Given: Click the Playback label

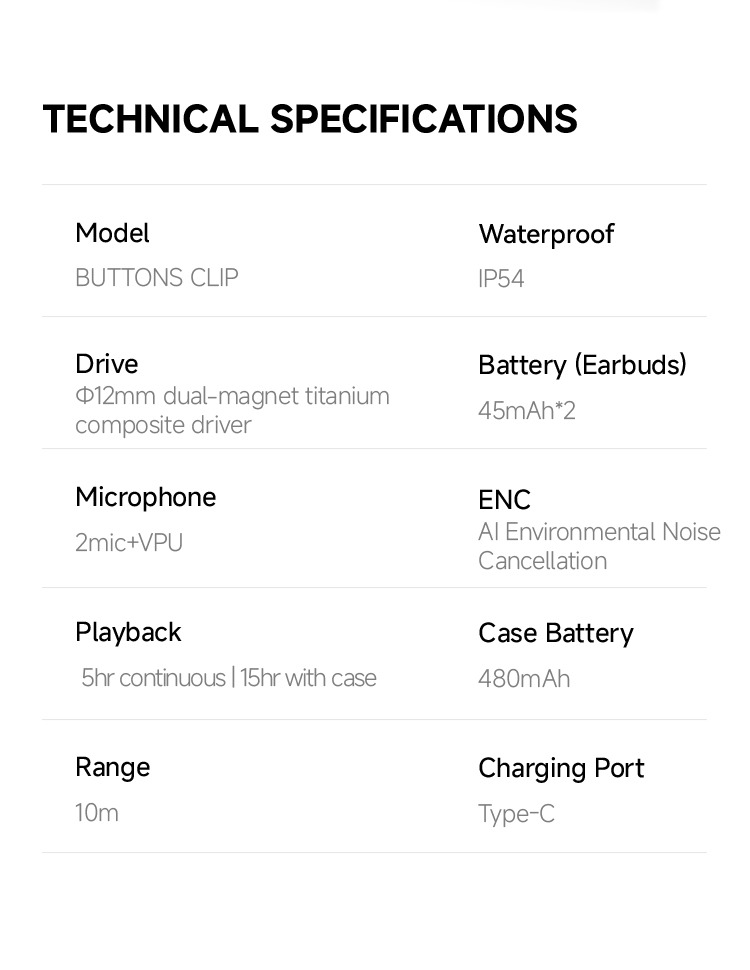Looking at the screenshot, I should click(x=128, y=632).
